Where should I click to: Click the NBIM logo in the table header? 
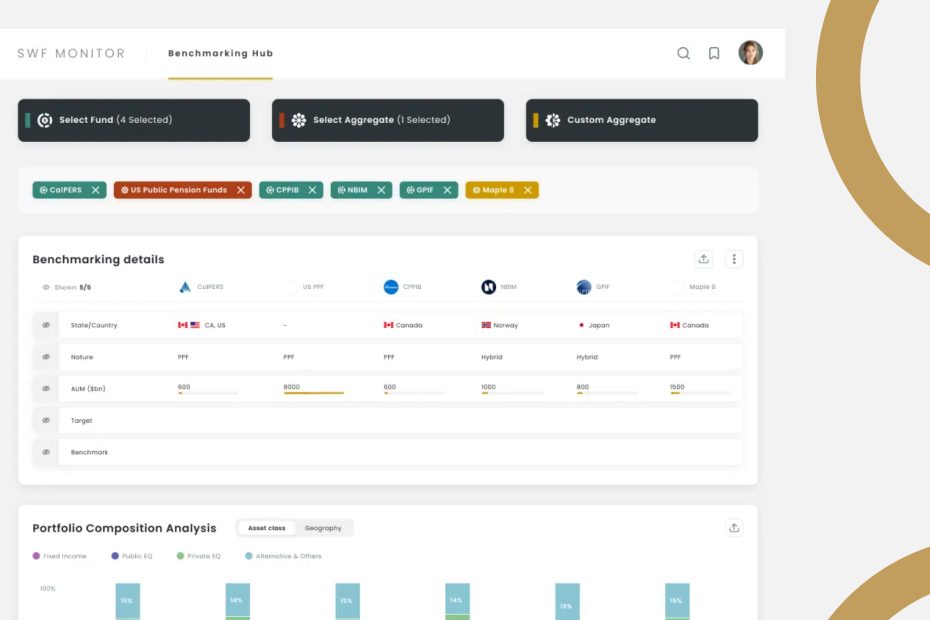pos(489,287)
